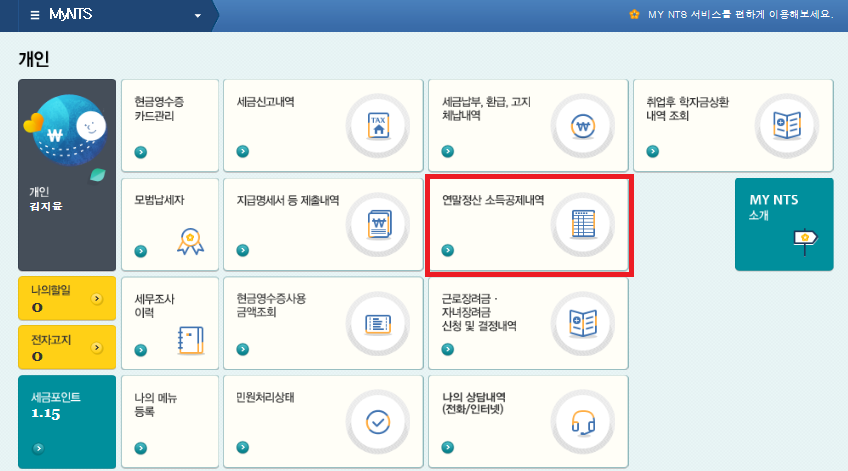Screen dimensions: 848x471
Task: Click the tax house icon in 세금신고내역
Action: 379,126
